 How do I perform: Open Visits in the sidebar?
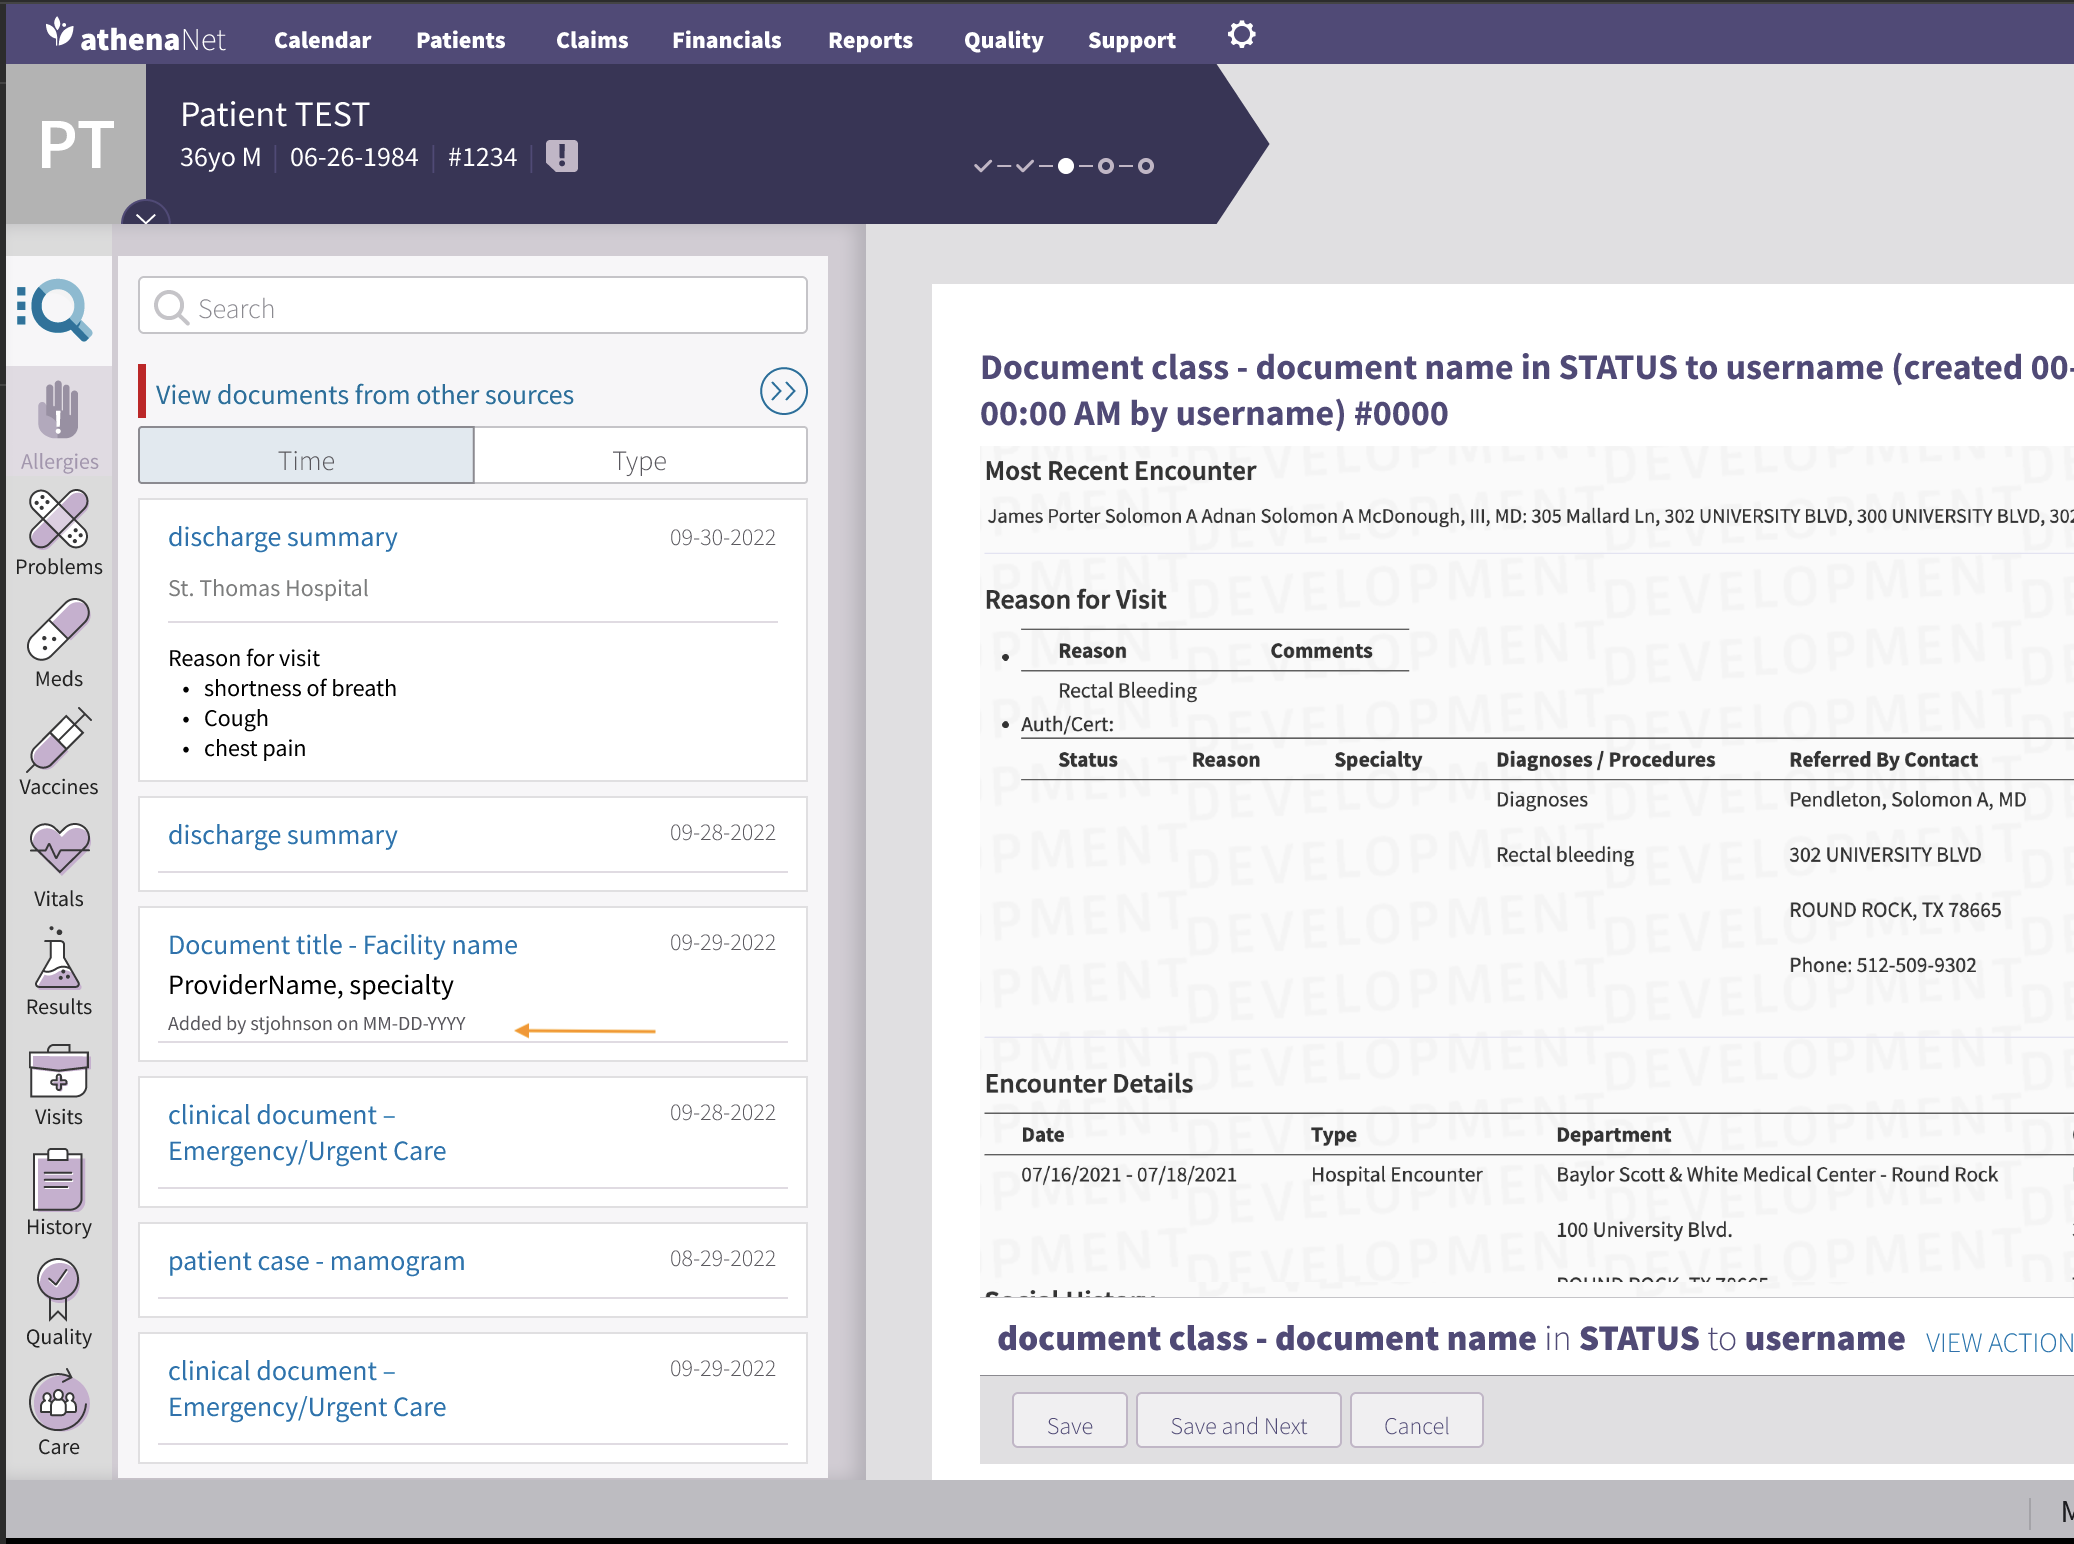59,1086
